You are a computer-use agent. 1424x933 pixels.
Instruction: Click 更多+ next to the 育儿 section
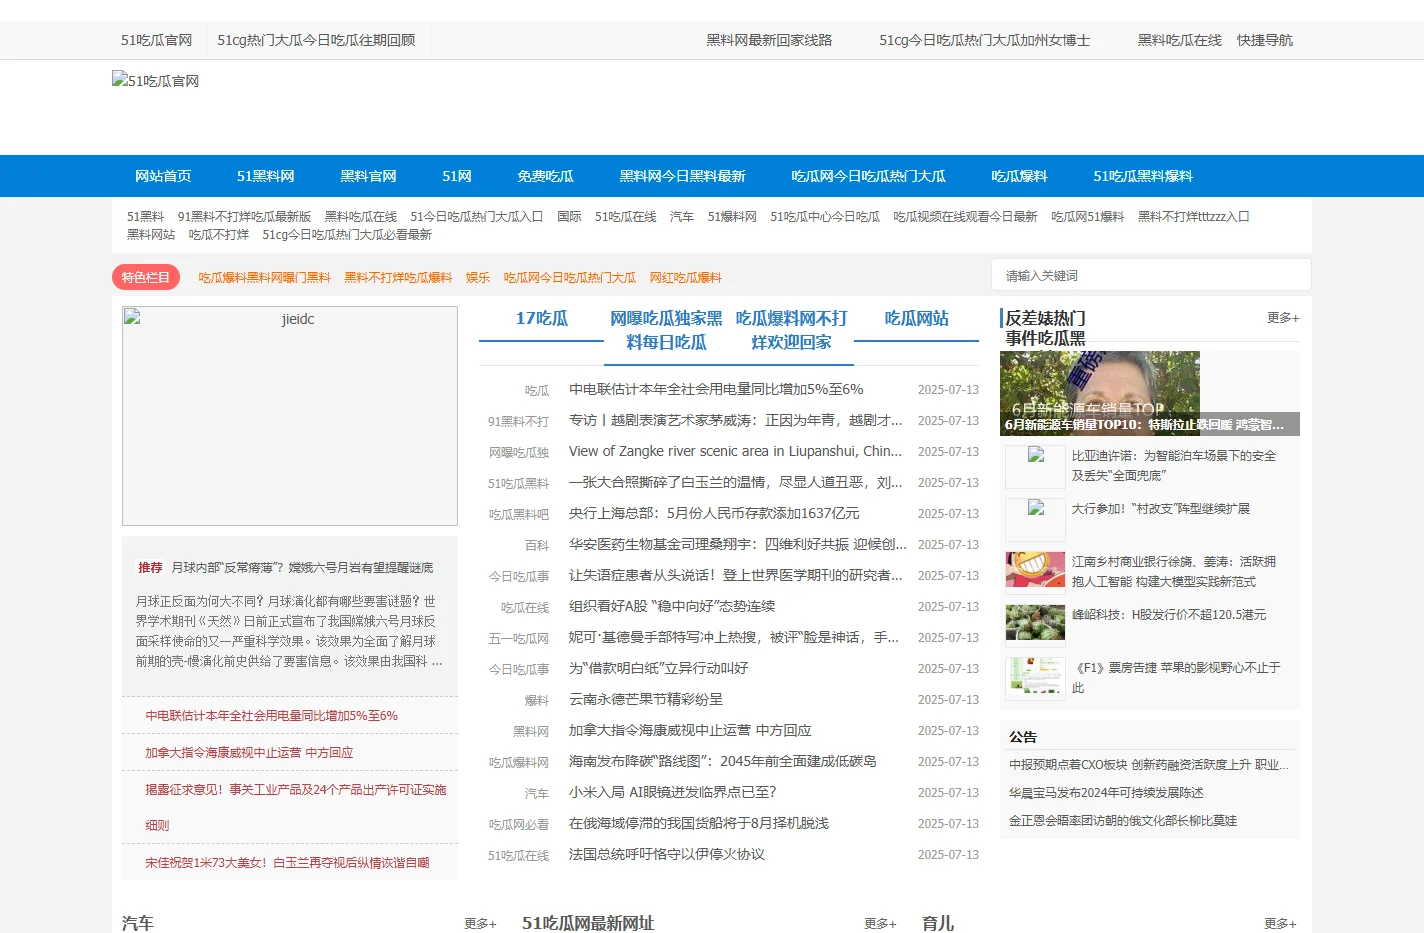tap(1280, 924)
